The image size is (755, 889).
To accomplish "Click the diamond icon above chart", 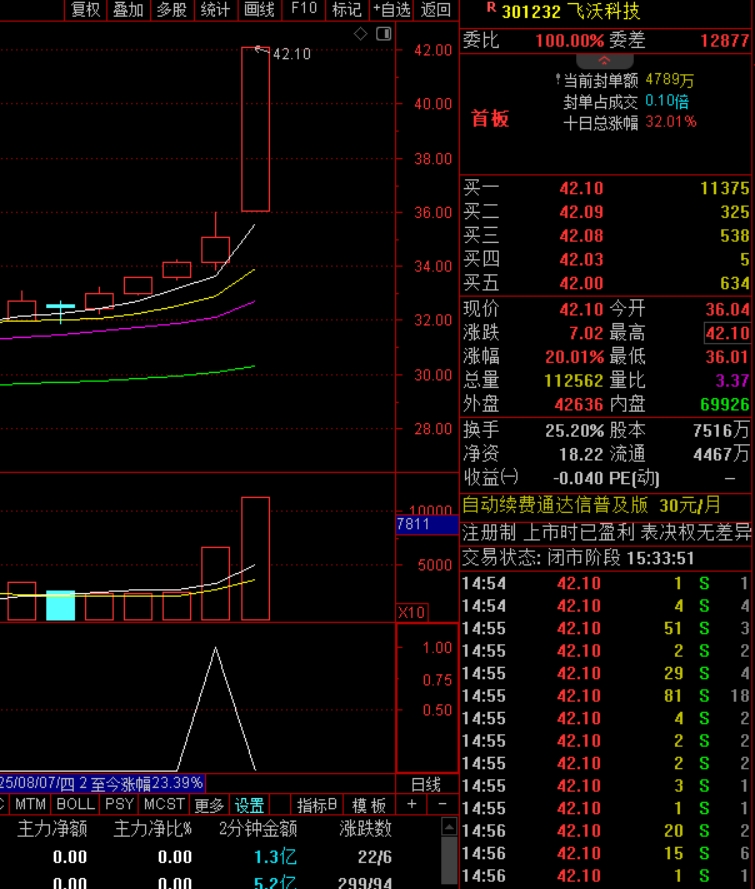I will tap(360, 34).
